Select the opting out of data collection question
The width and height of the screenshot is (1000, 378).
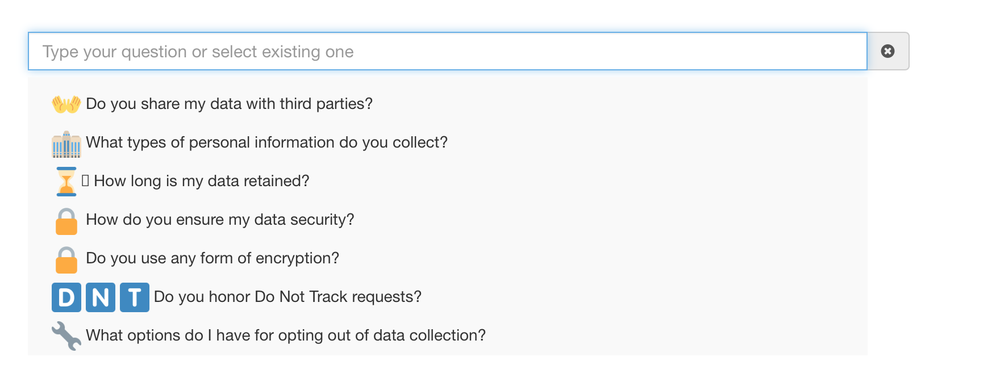click(x=286, y=335)
